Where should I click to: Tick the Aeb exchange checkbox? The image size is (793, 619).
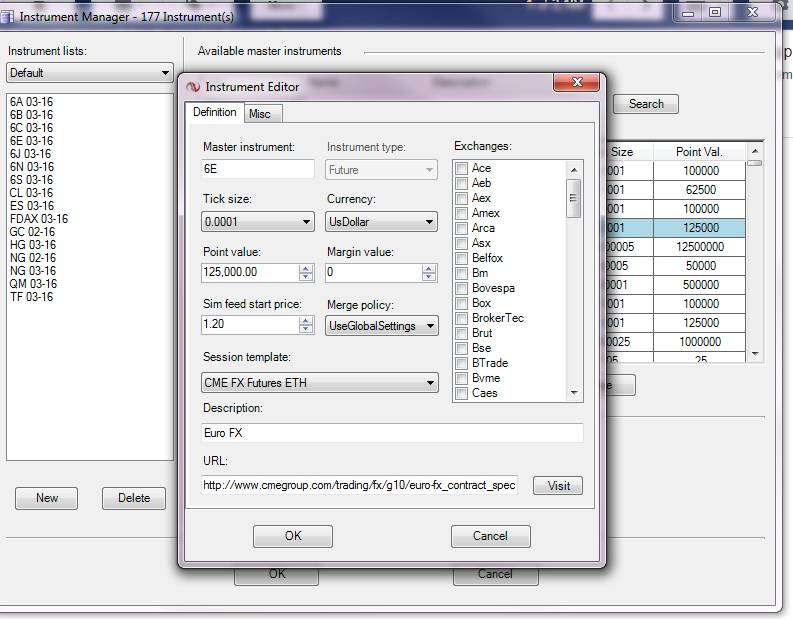[461, 183]
